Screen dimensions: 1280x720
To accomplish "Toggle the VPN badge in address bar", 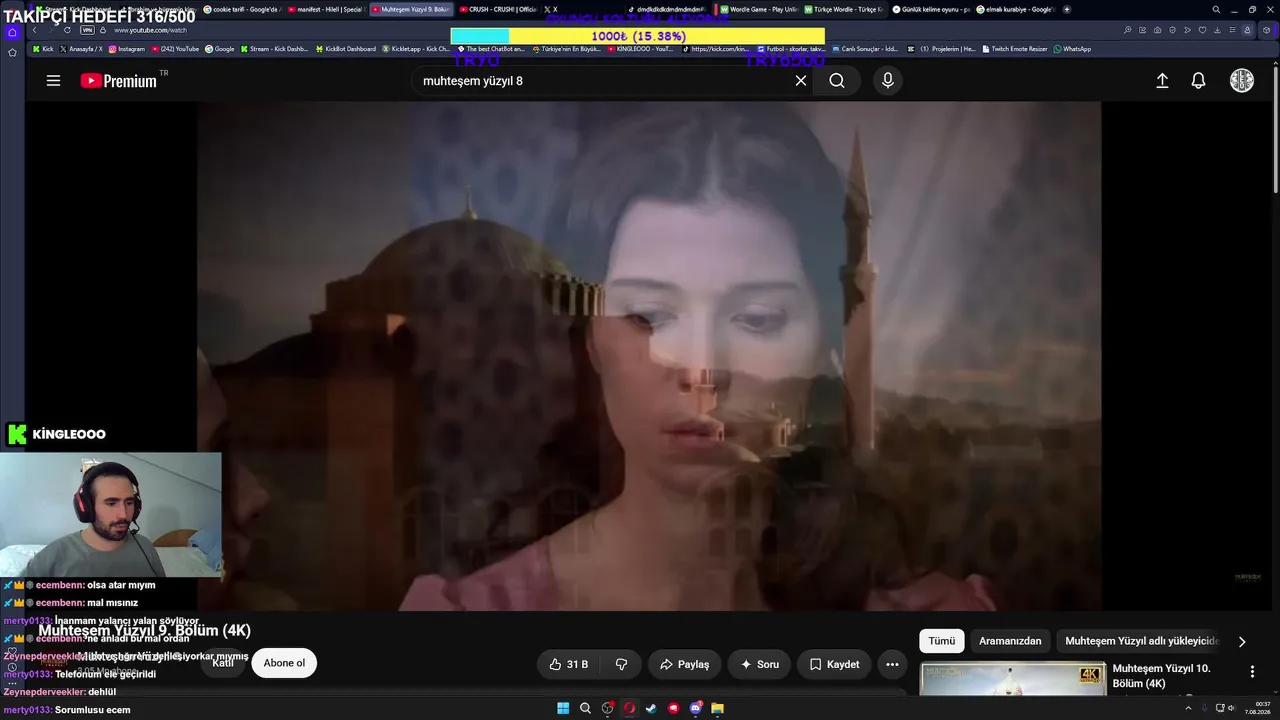I will 87,30.
